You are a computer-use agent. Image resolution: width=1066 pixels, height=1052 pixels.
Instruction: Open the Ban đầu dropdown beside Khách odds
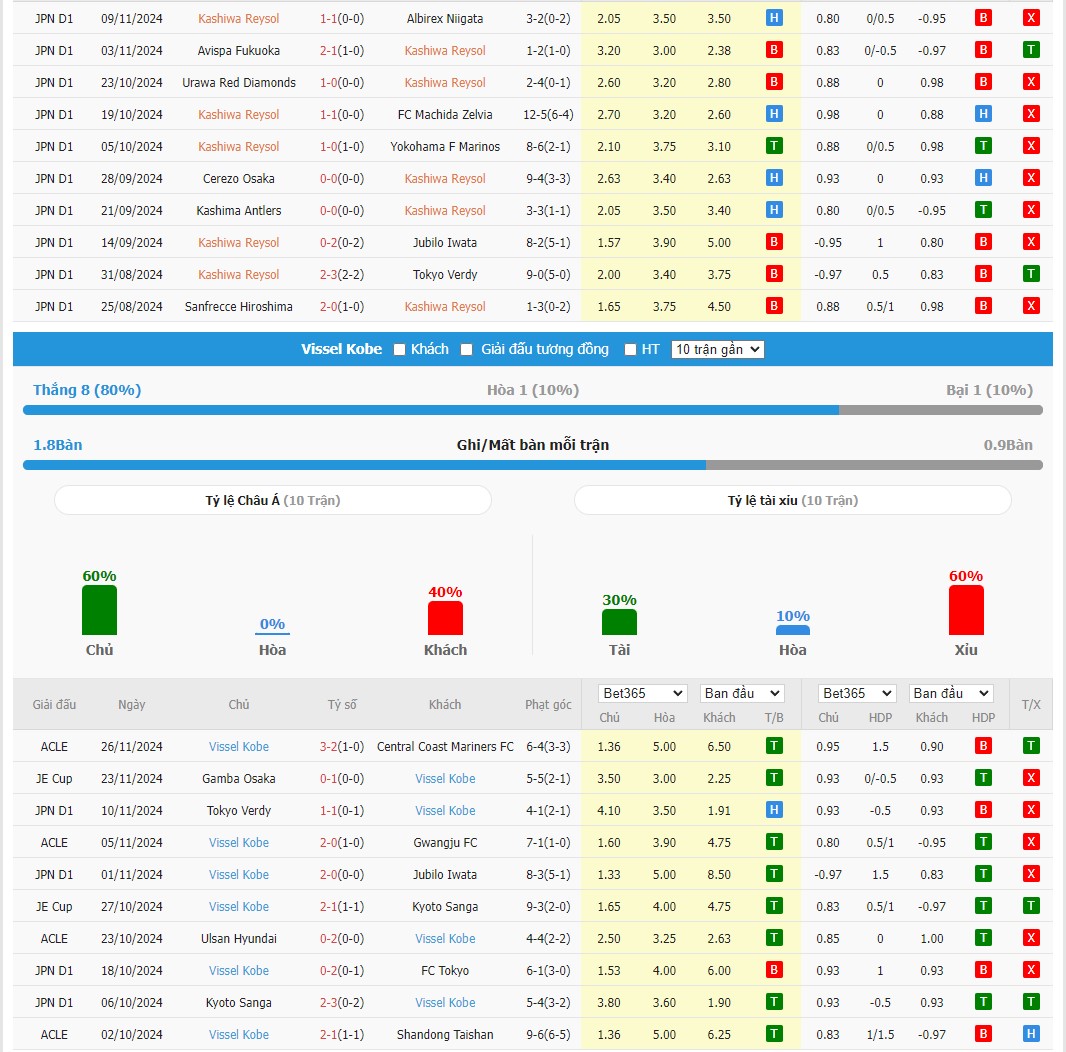click(x=742, y=693)
